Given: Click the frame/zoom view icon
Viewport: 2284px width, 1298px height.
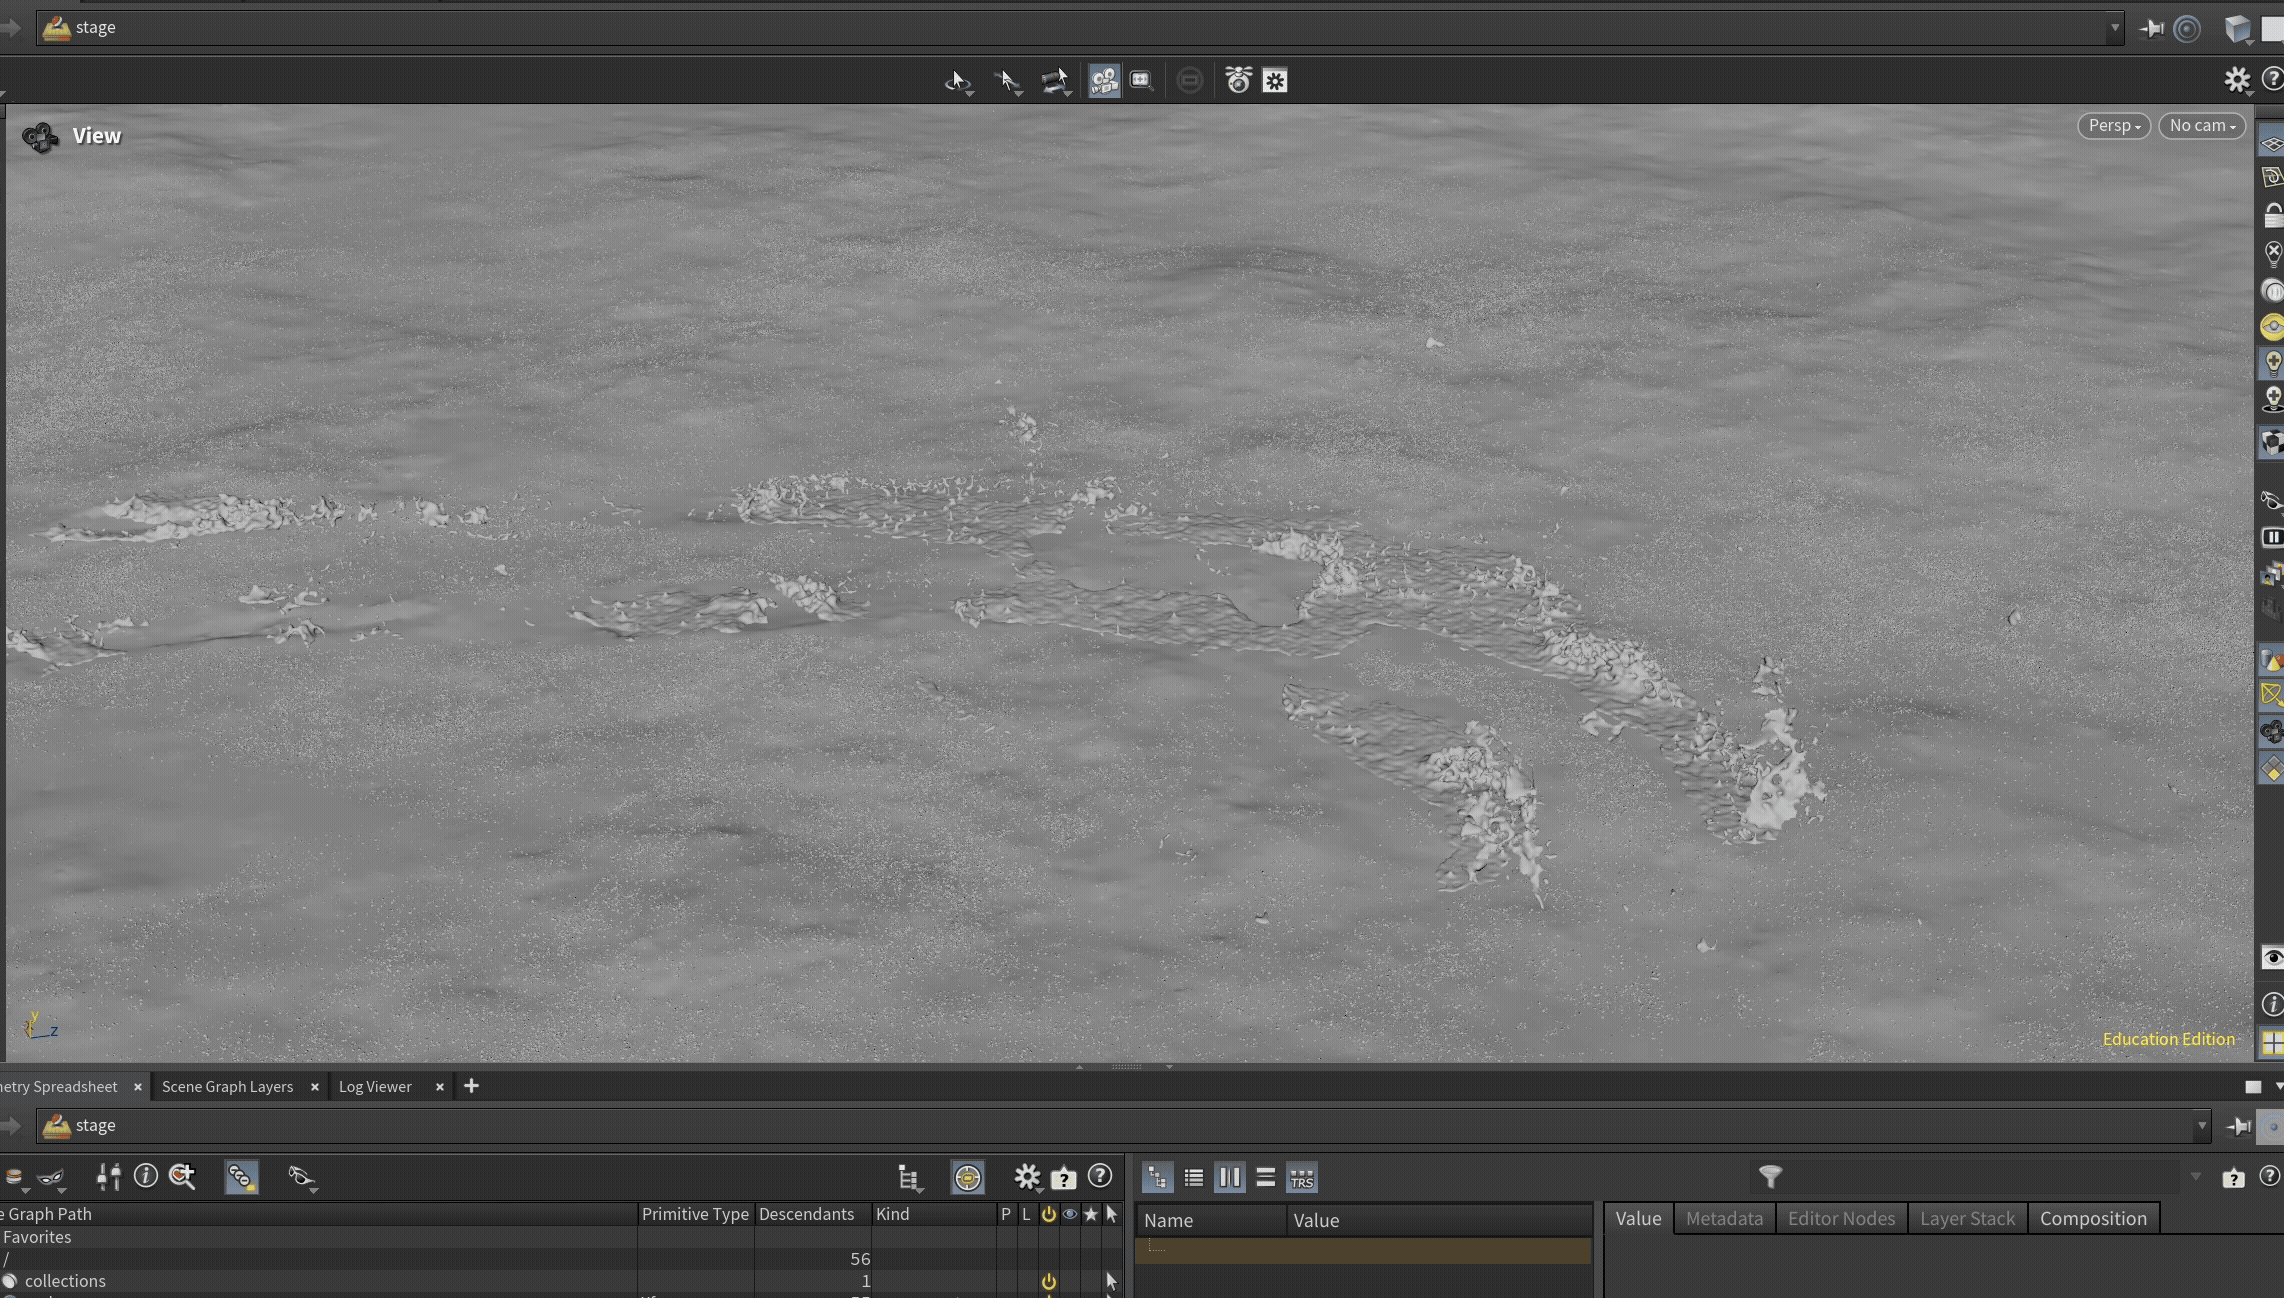Looking at the screenshot, I should coord(1141,80).
